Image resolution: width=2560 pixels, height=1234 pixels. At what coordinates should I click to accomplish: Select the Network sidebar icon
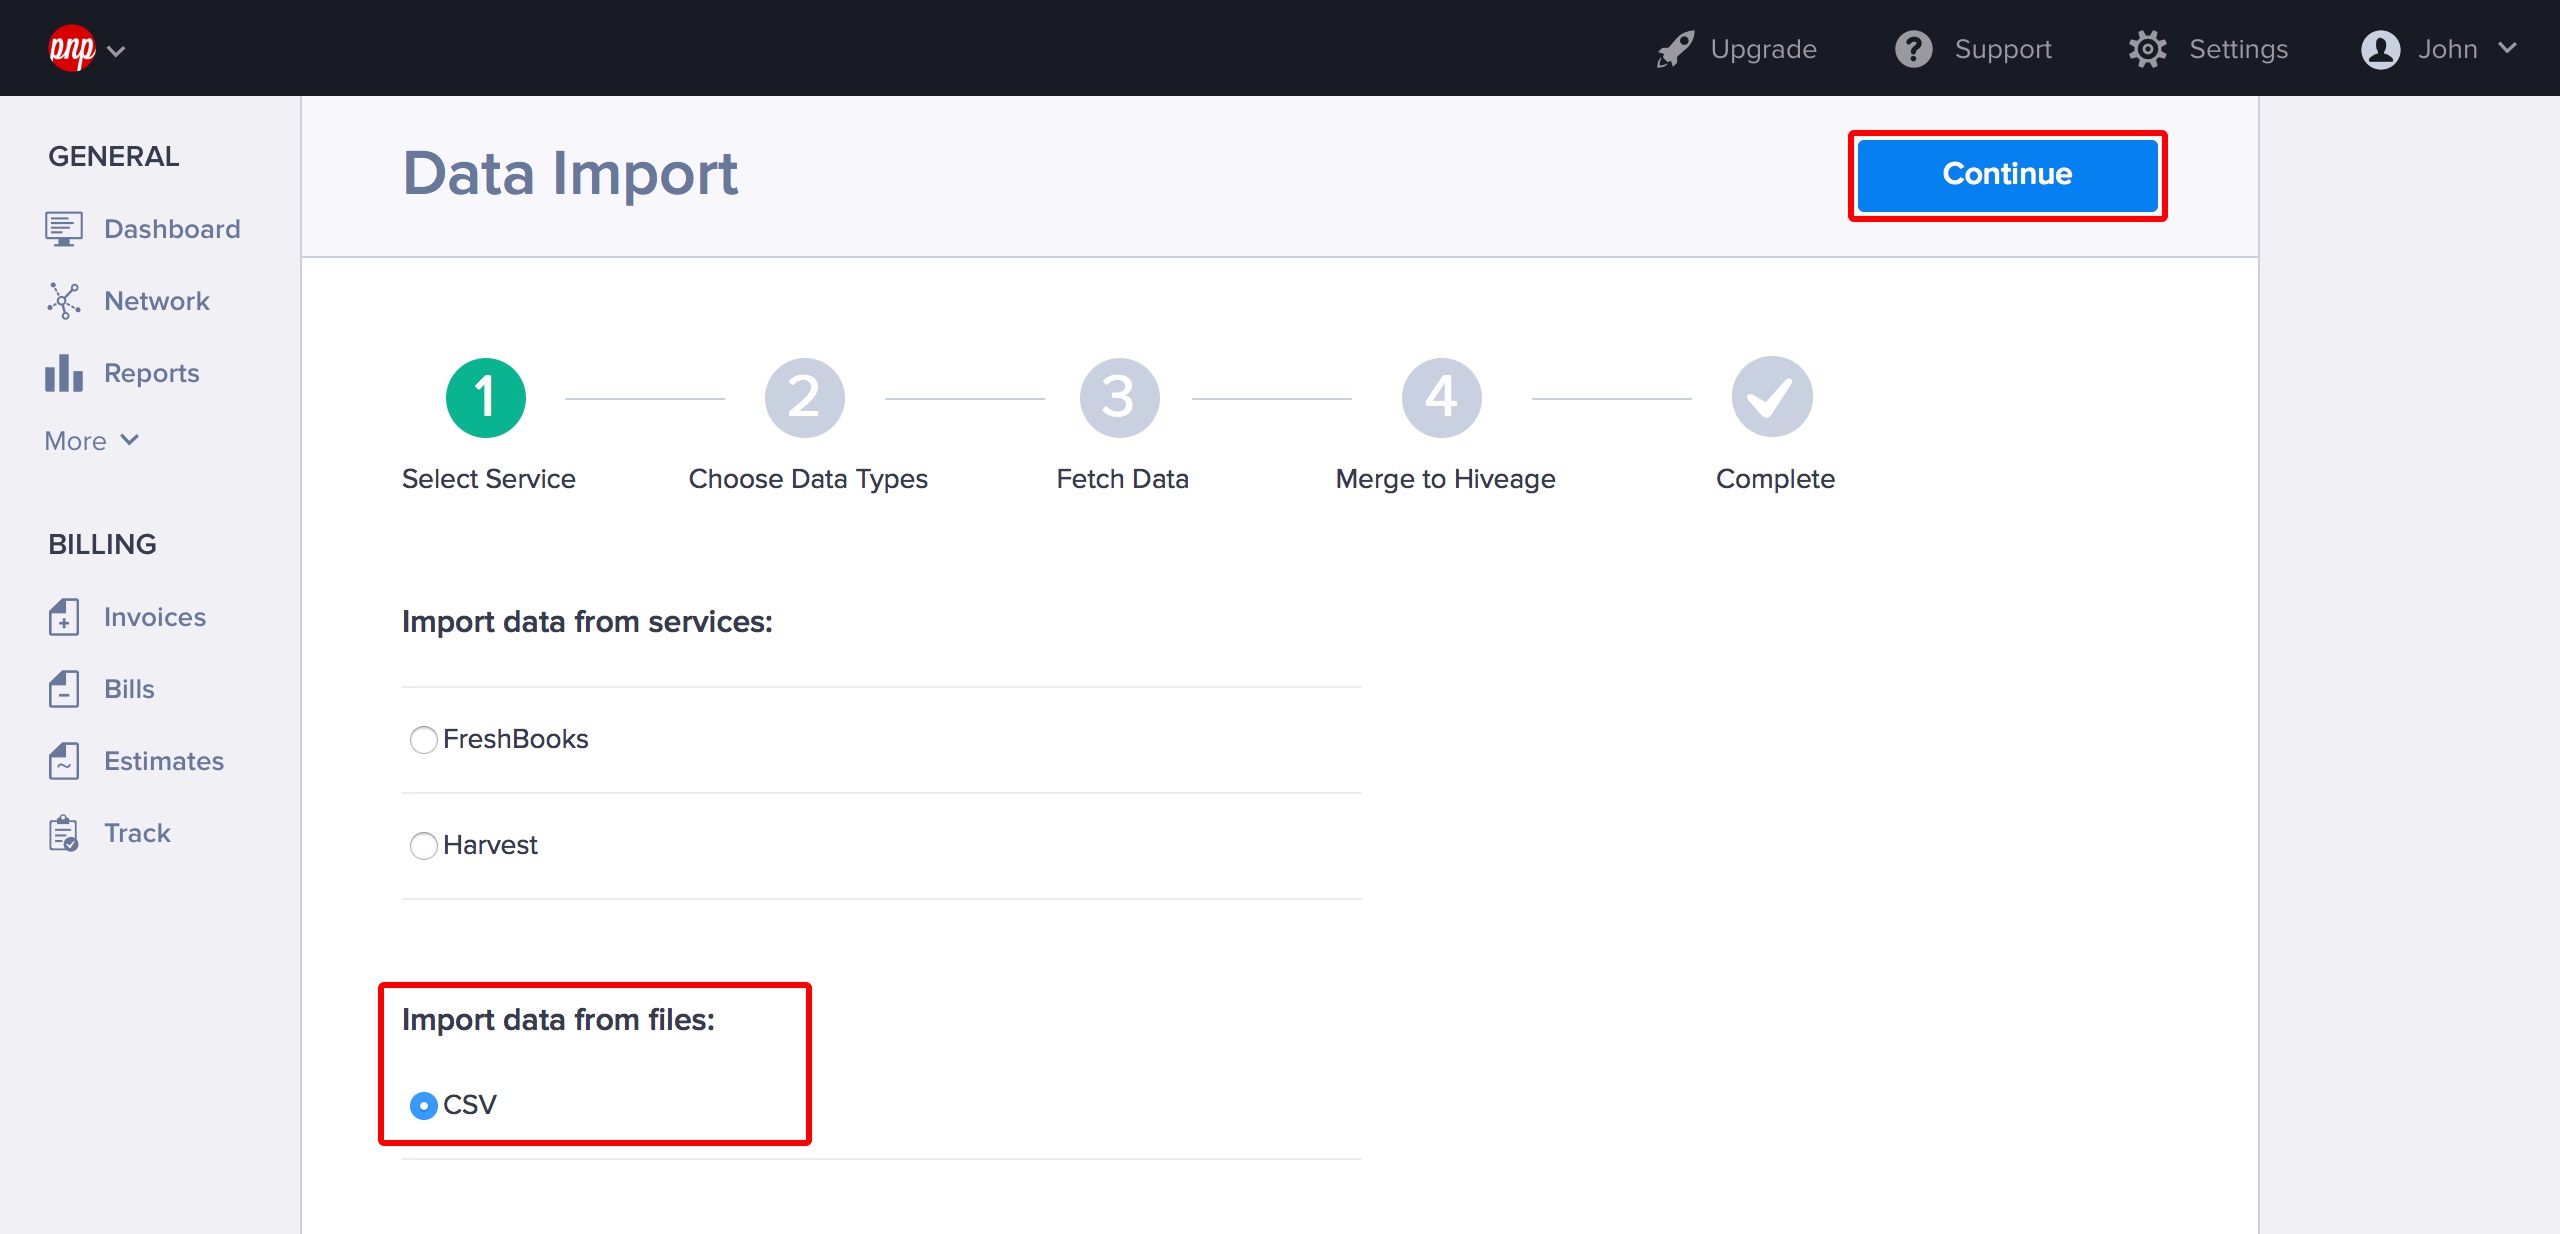click(64, 300)
